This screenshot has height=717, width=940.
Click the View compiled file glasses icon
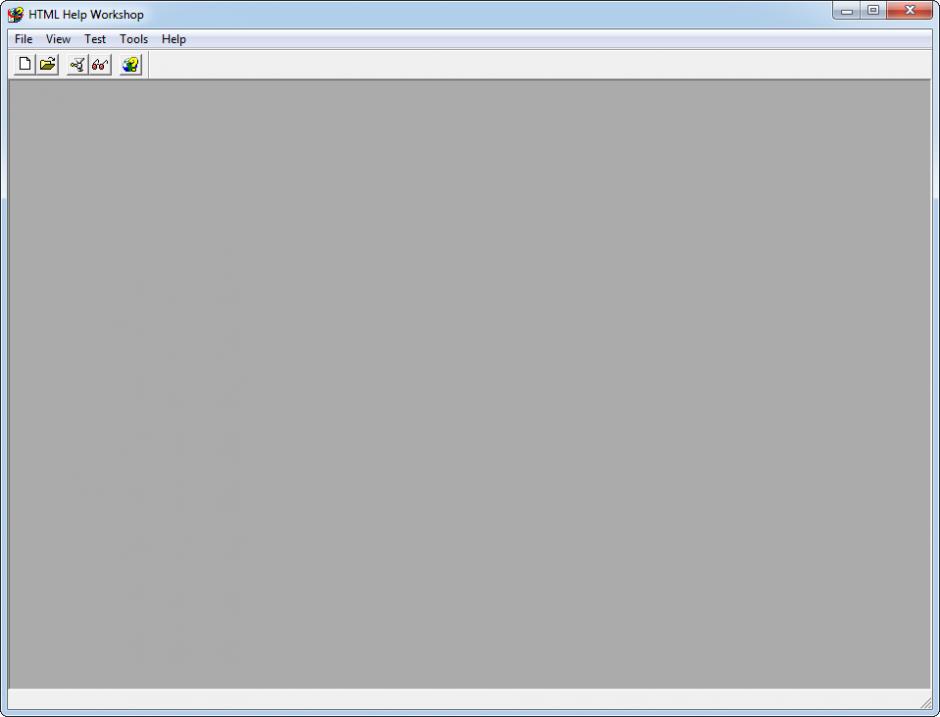click(x=100, y=64)
